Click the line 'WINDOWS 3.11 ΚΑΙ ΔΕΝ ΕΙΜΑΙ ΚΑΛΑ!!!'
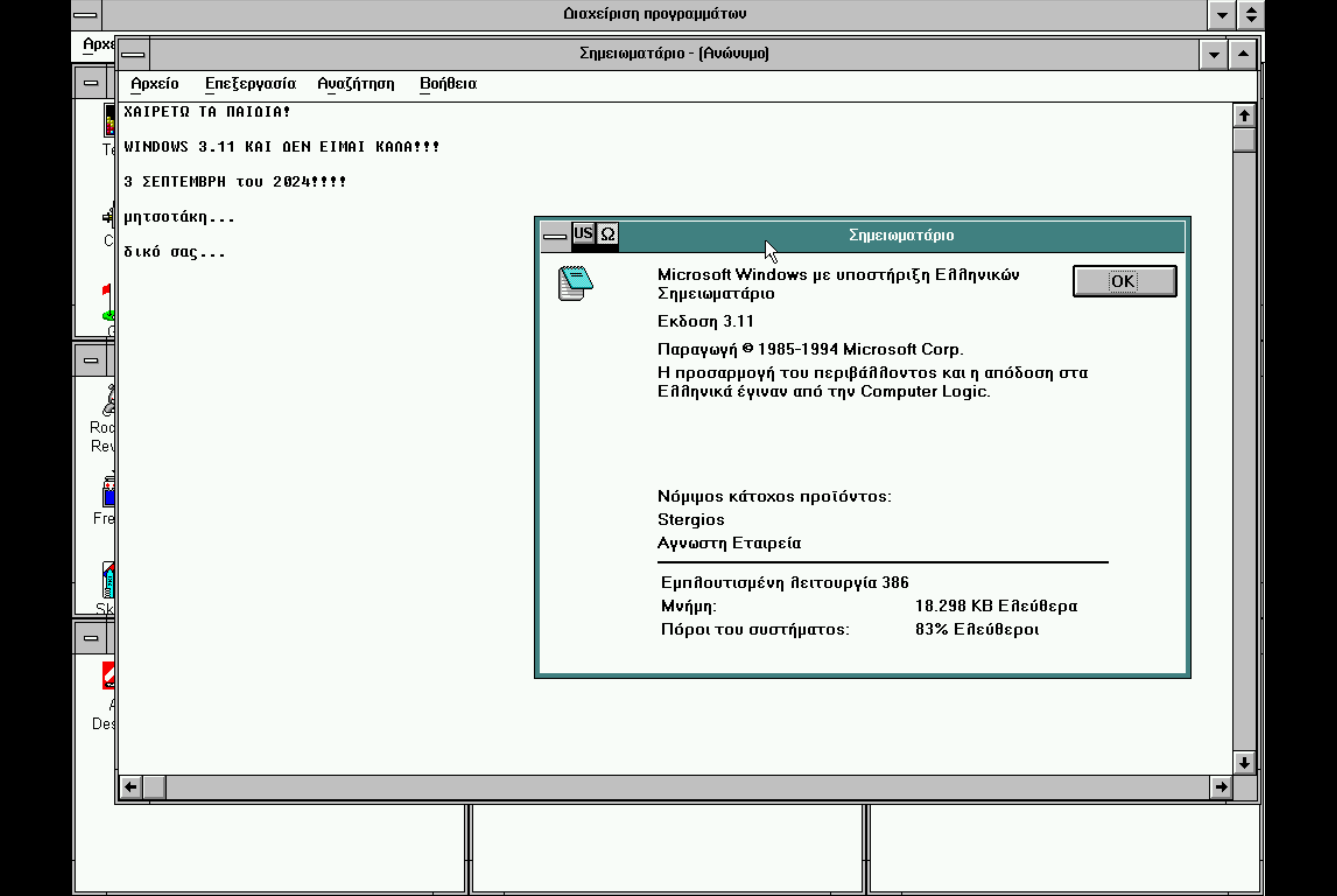This screenshot has width=1337, height=896. pos(282,147)
